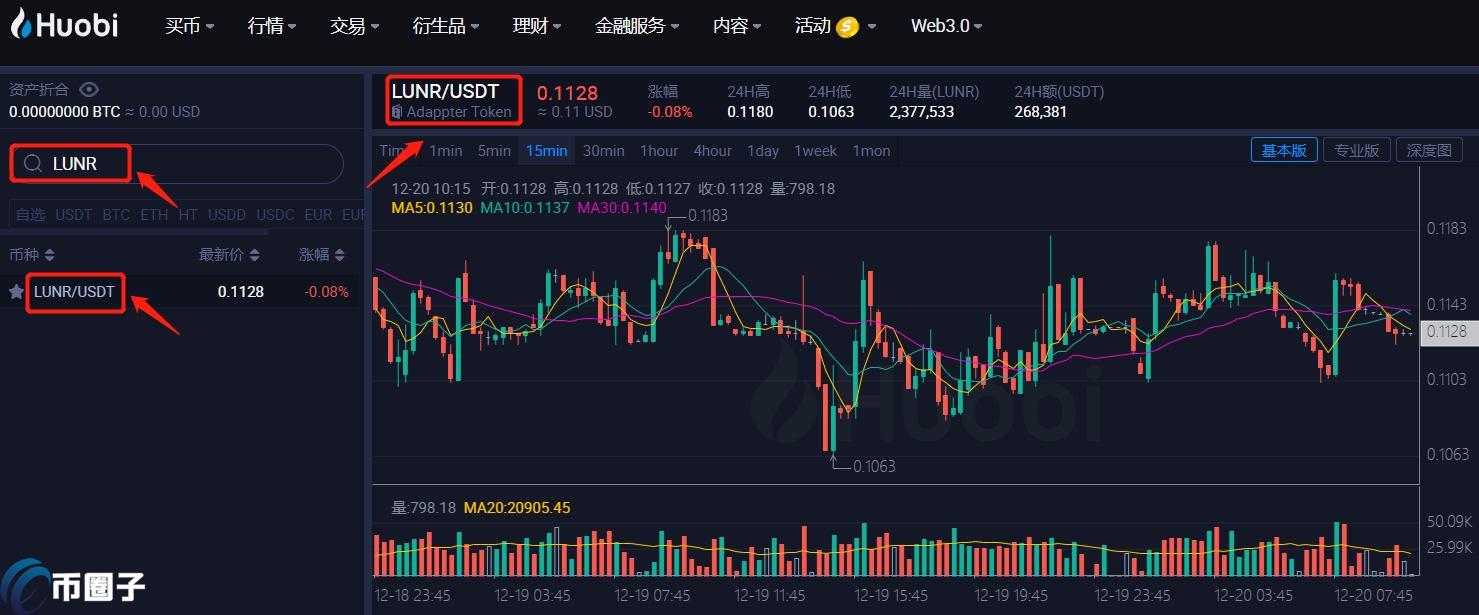
Task: Click the 24H高 value 0.1180
Action: 750,112
